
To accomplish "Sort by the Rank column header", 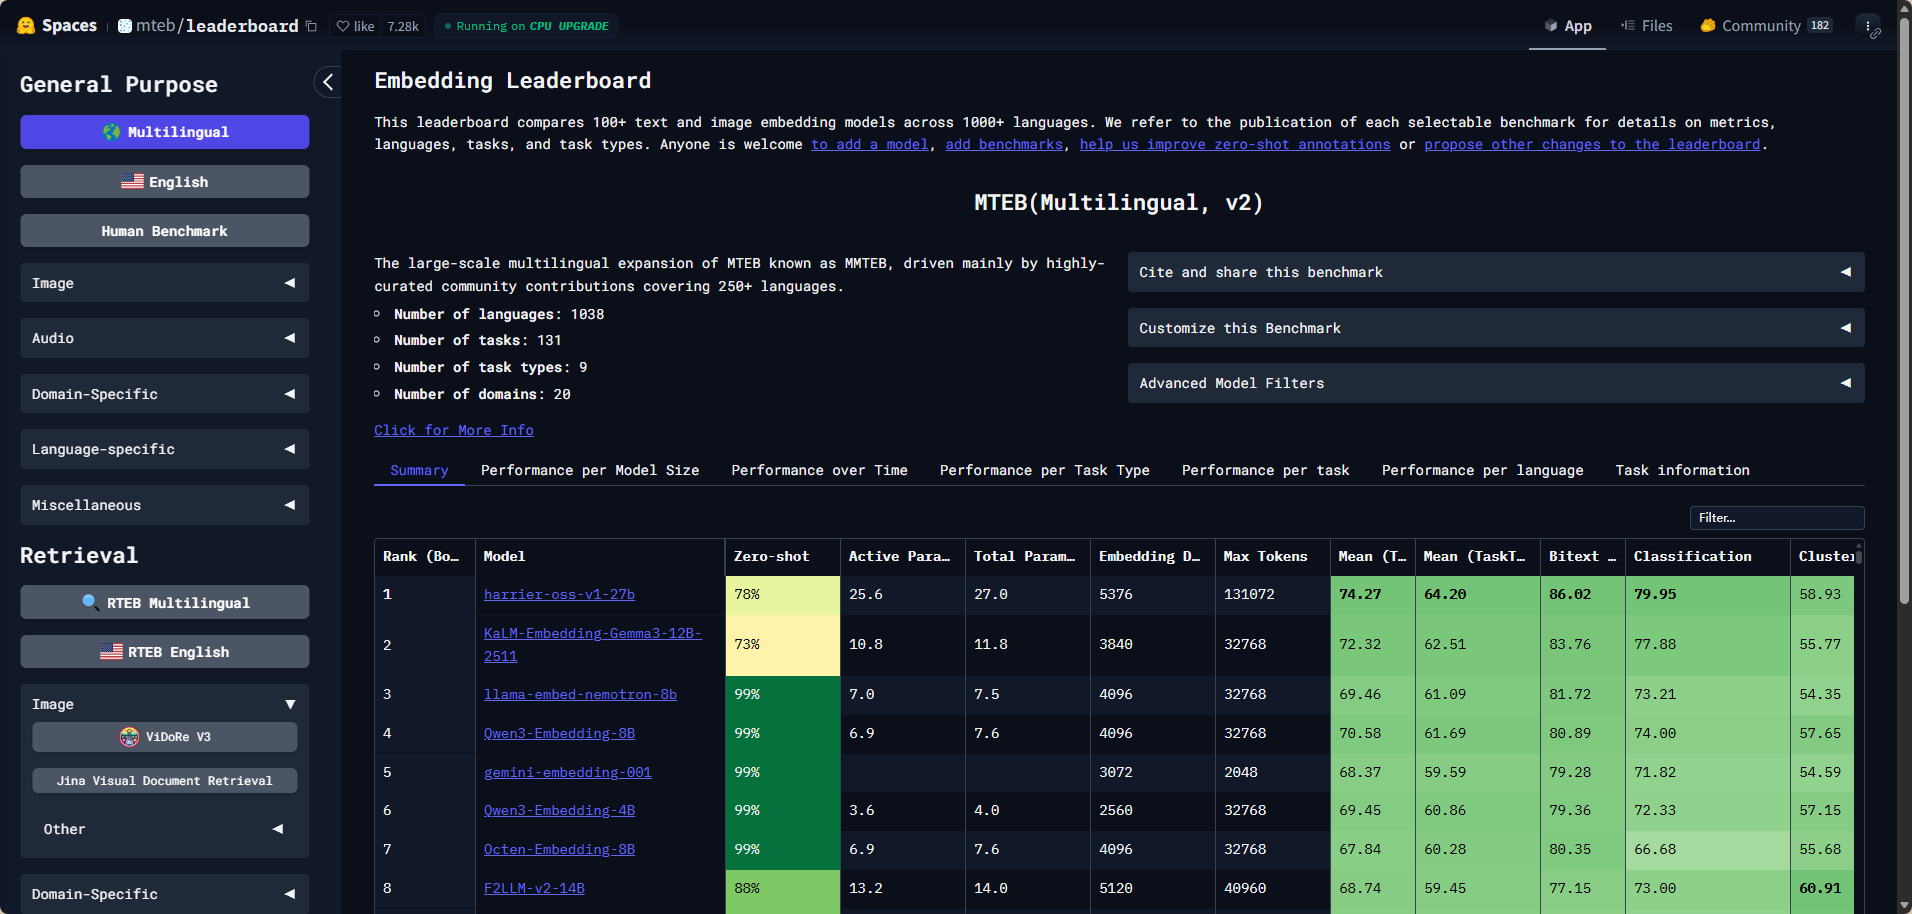I will pyautogui.click(x=424, y=557).
